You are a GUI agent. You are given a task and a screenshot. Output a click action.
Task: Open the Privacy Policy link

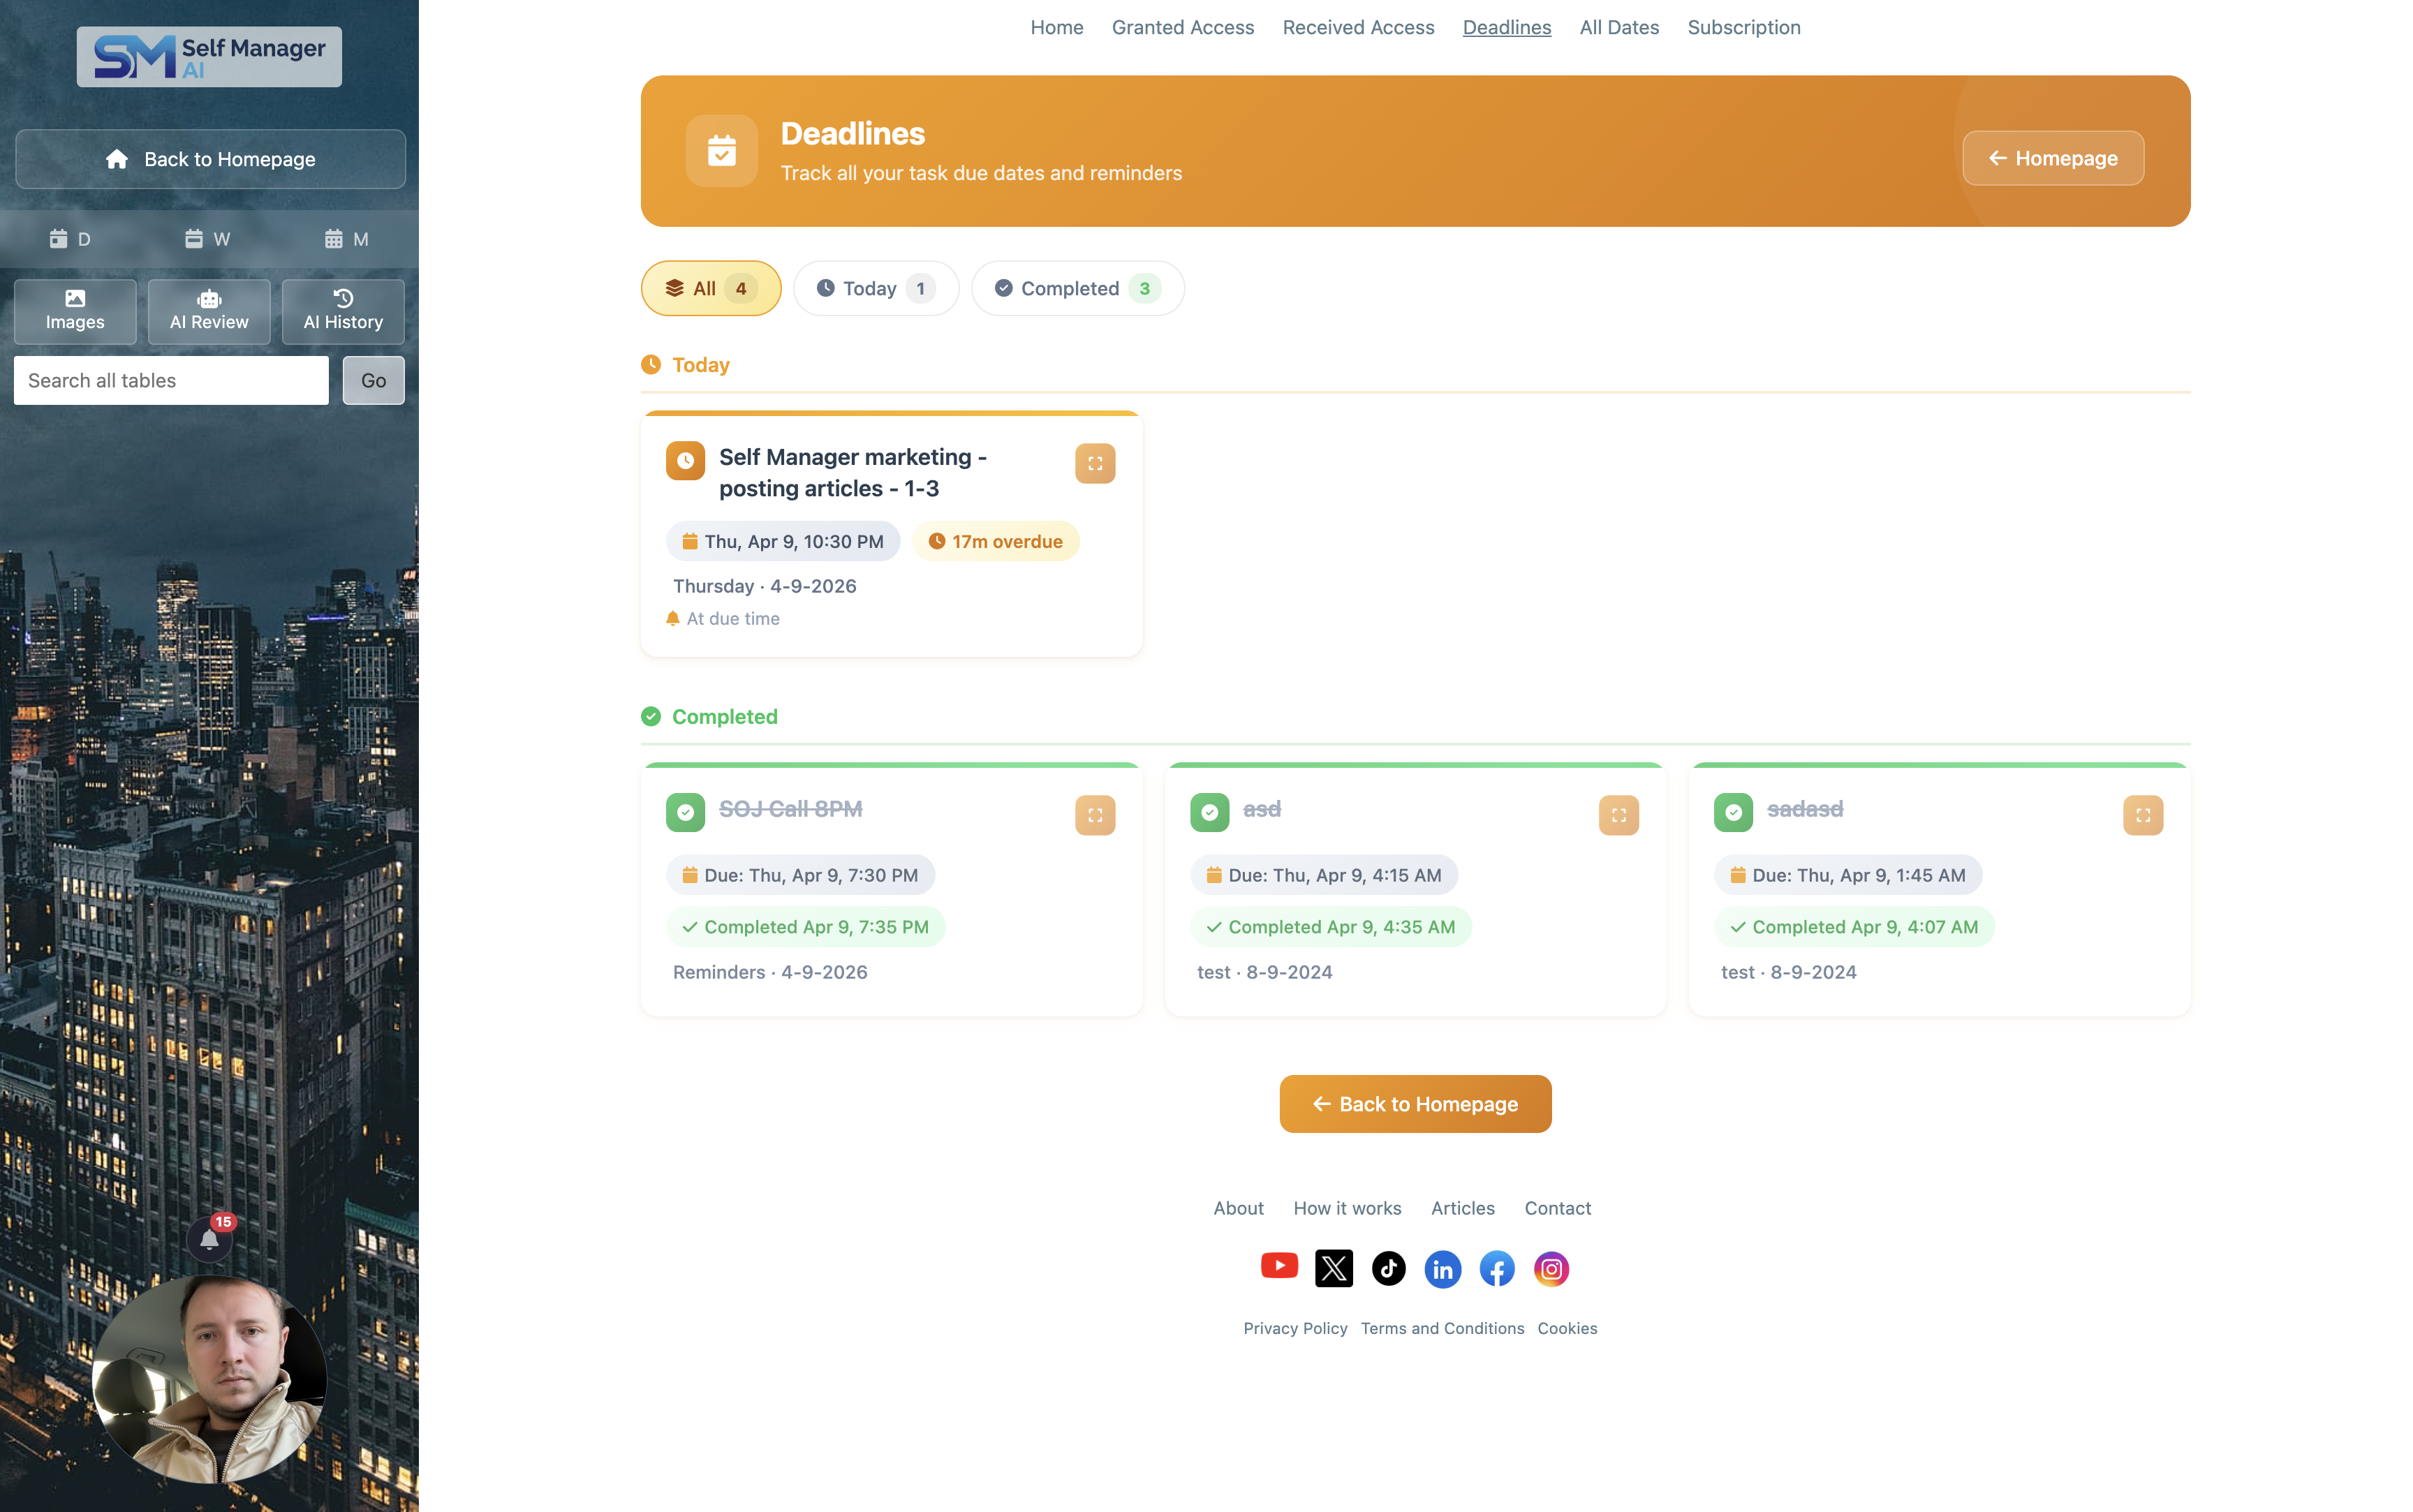pyautogui.click(x=1295, y=1328)
